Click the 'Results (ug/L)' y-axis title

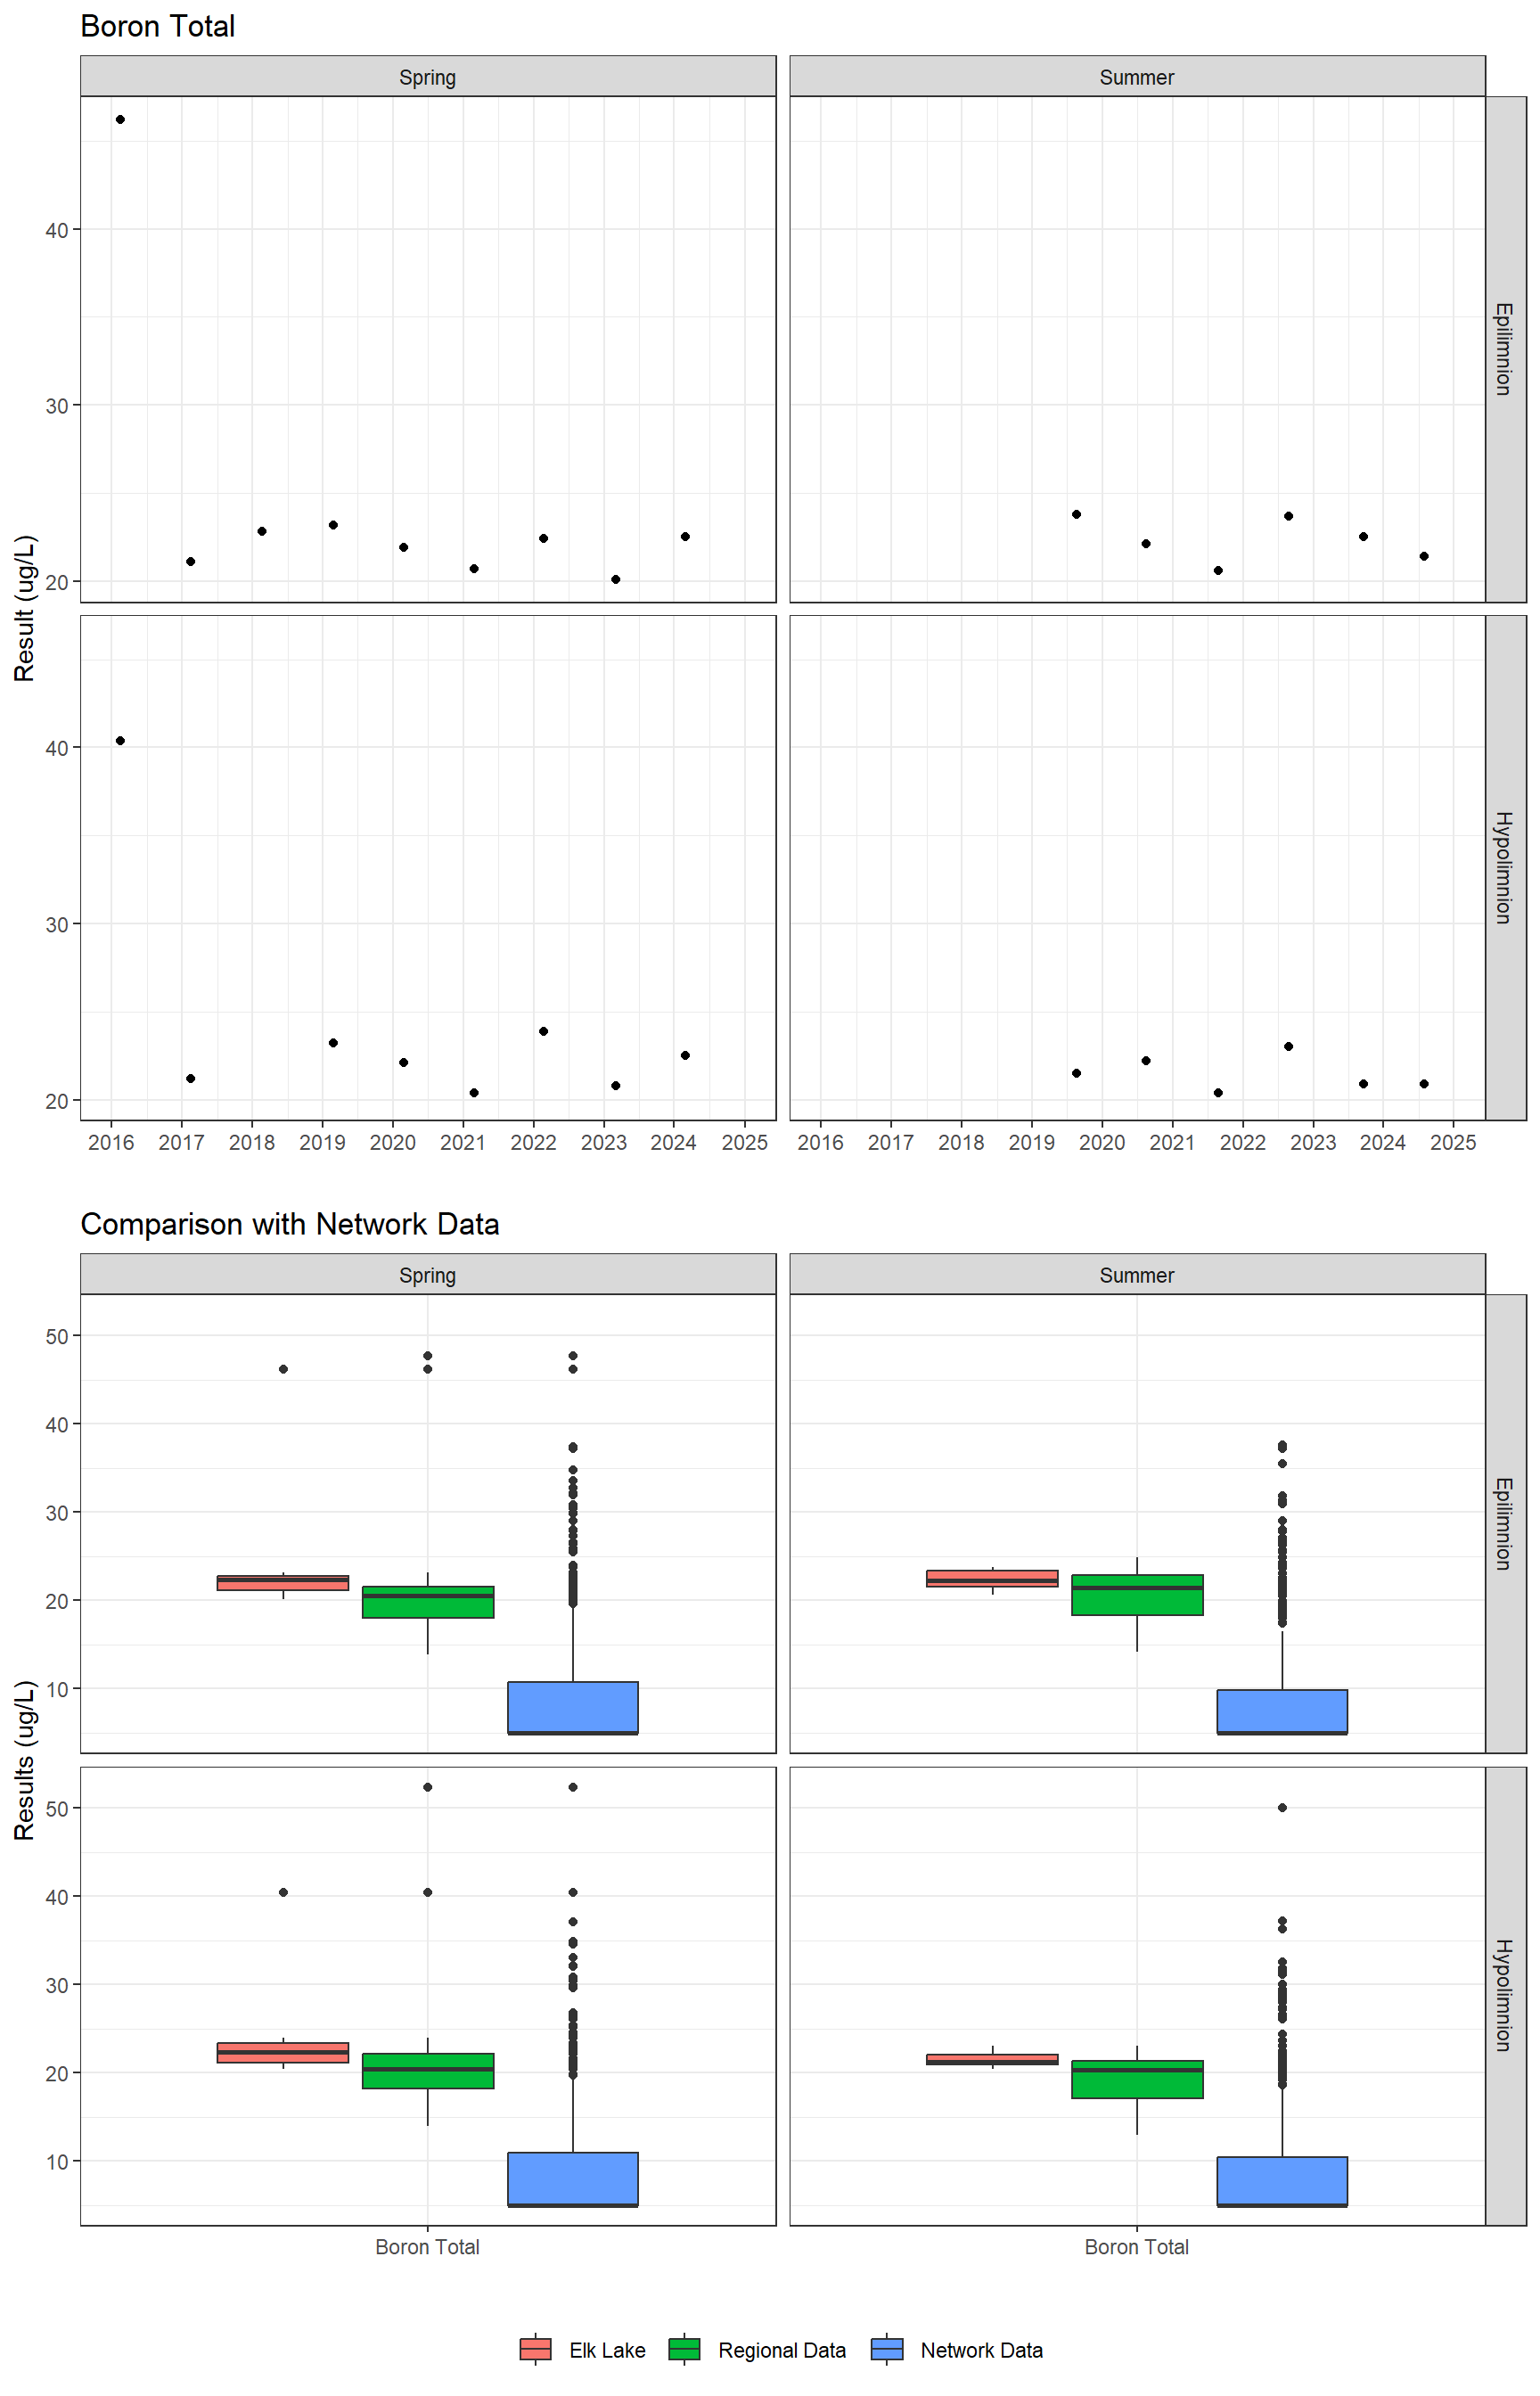tap(25, 1760)
